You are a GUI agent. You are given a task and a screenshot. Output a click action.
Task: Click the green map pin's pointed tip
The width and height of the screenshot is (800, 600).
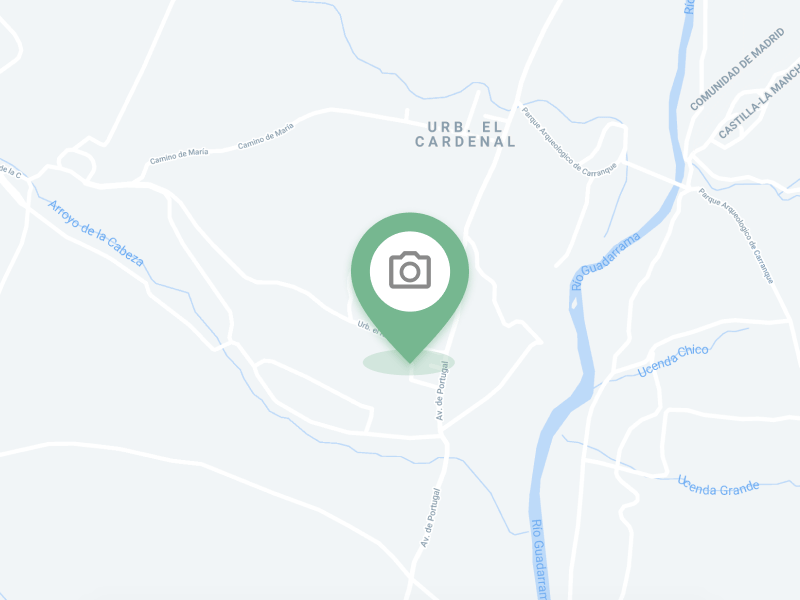click(x=410, y=360)
